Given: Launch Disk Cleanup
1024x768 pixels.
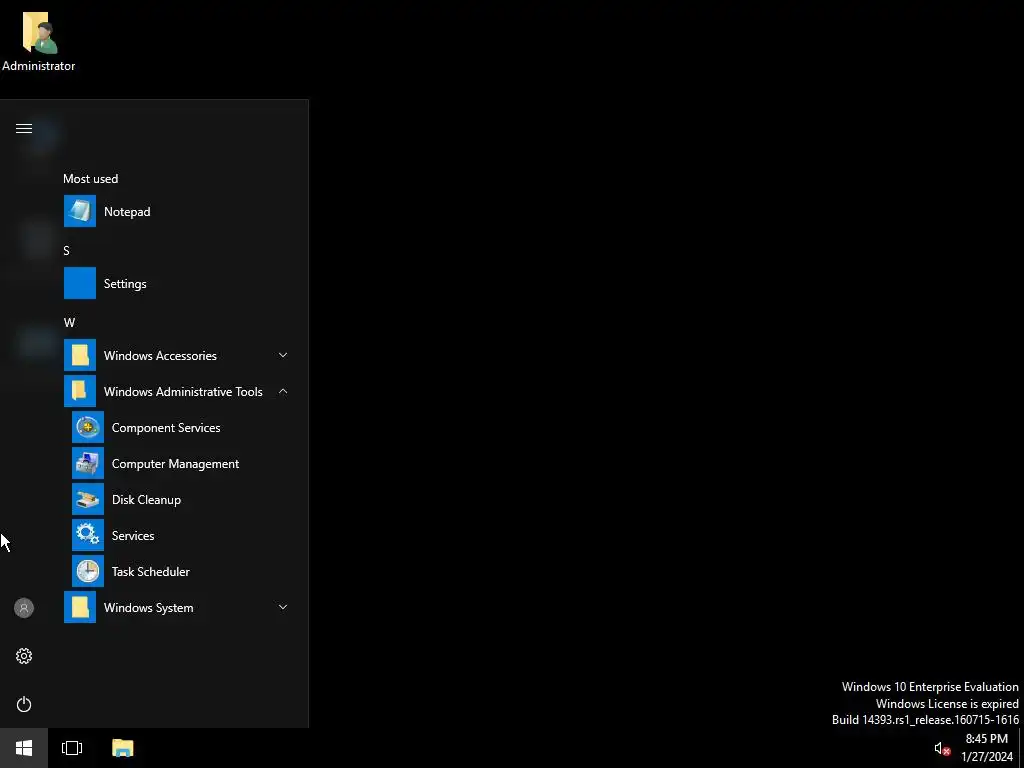Looking at the screenshot, I should pyautogui.click(x=180, y=499).
